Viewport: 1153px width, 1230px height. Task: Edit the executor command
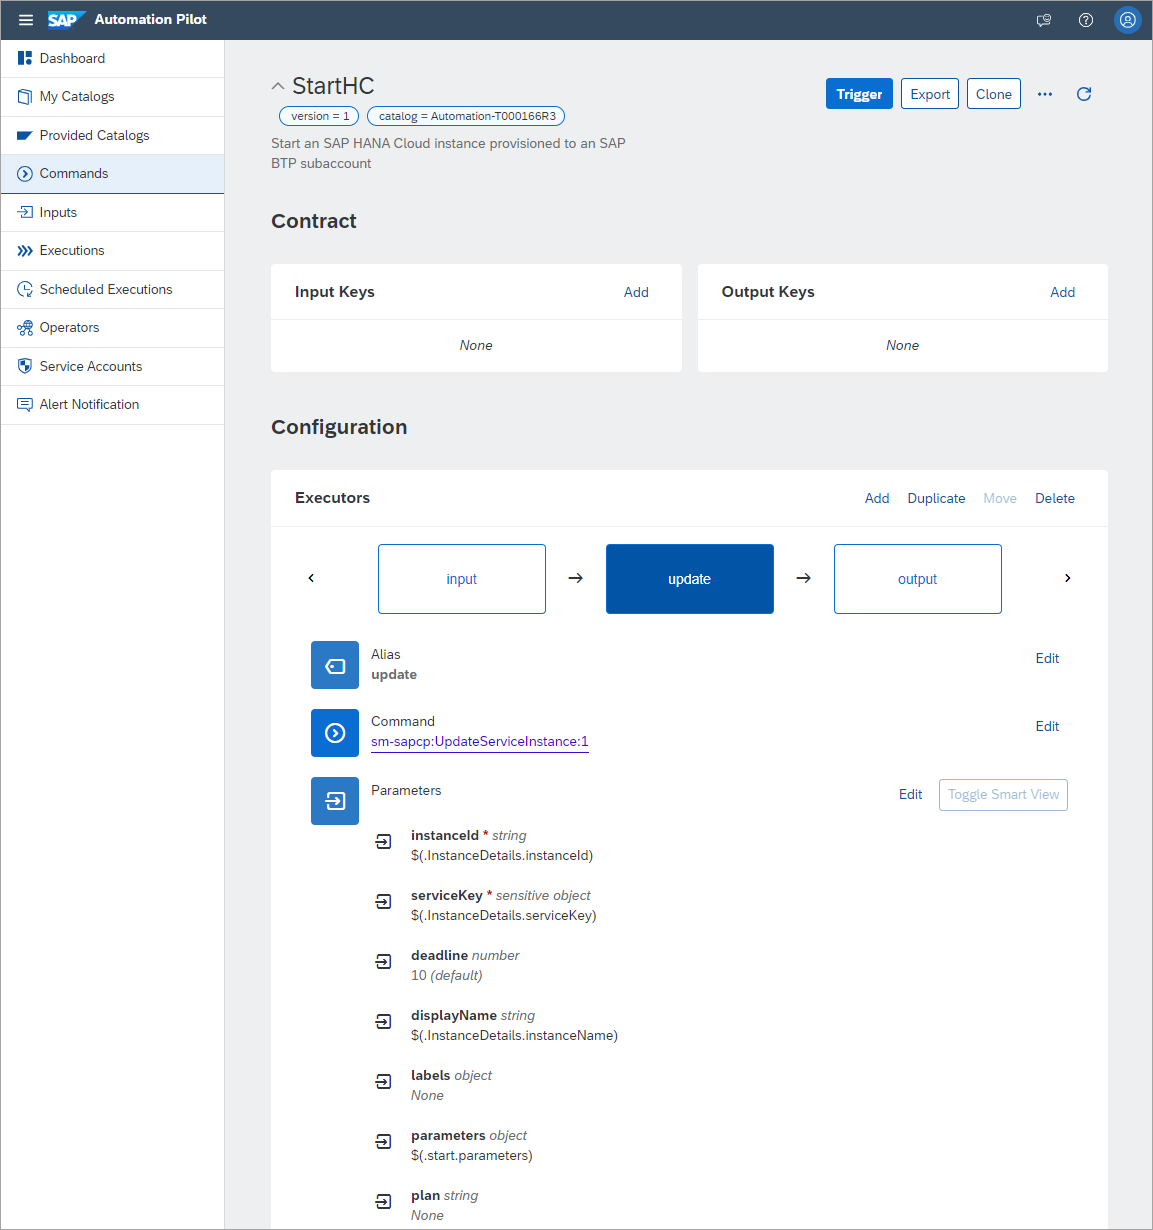(1047, 726)
